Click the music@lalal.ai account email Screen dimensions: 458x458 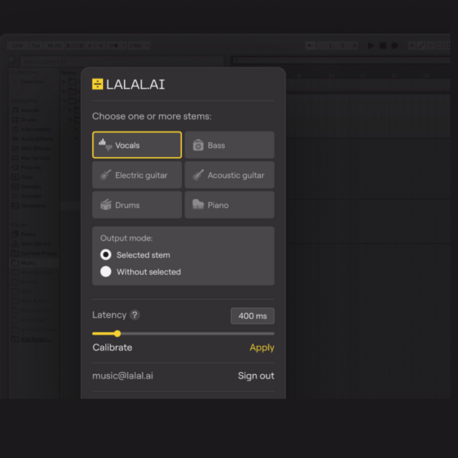(123, 376)
